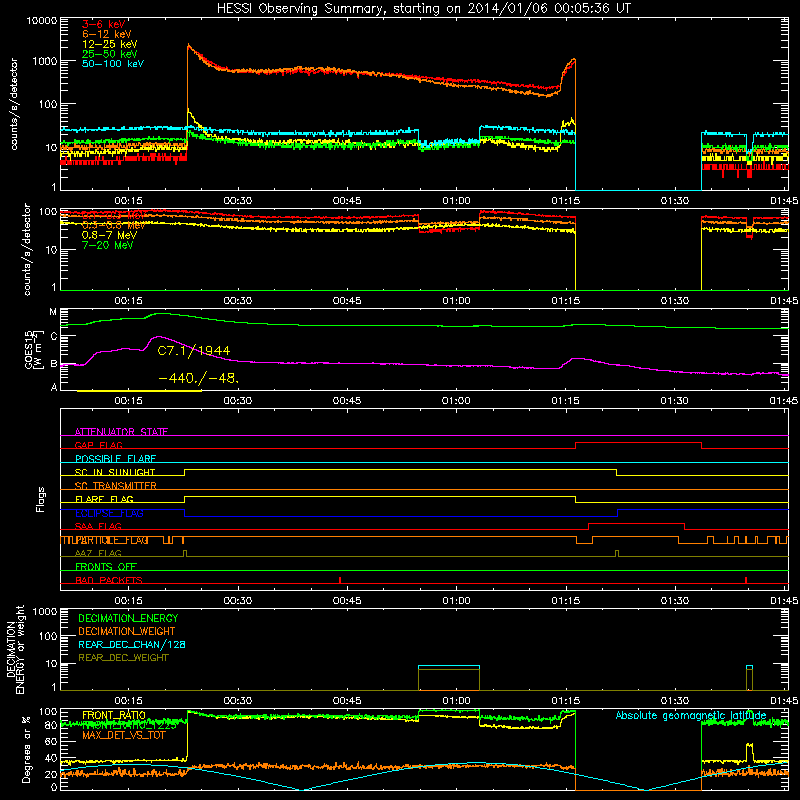Screen dimensions: 800x800
Task: Select the 'Degrees or %' axis label
Action: 26,749
